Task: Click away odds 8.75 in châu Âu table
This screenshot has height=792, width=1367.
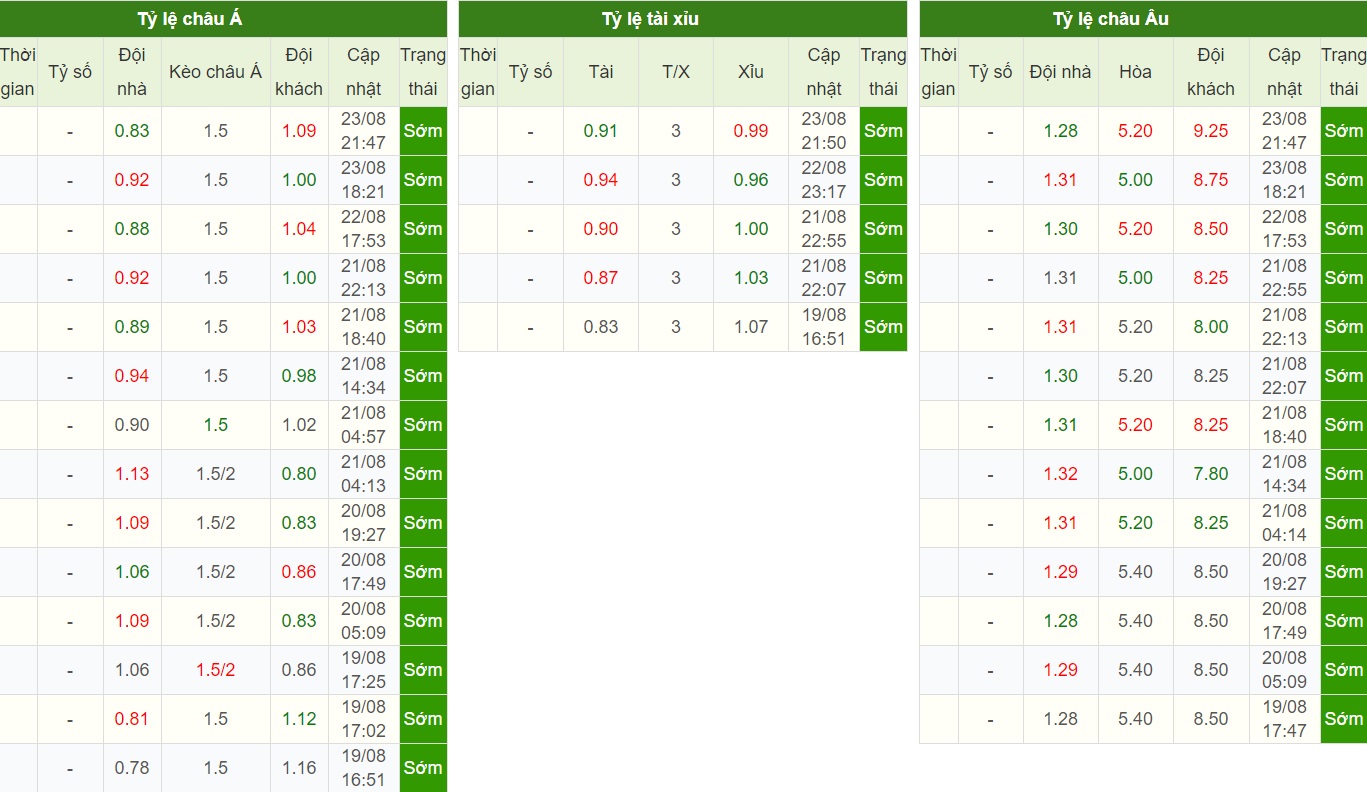Action: pyautogui.click(x=1211, y=180)
